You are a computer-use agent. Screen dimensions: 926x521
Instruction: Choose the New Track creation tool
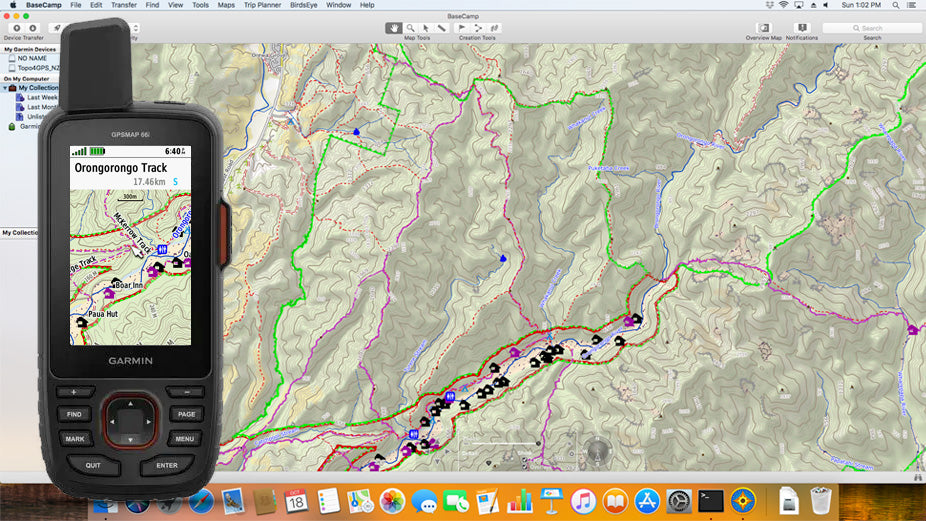pos(495,28)
